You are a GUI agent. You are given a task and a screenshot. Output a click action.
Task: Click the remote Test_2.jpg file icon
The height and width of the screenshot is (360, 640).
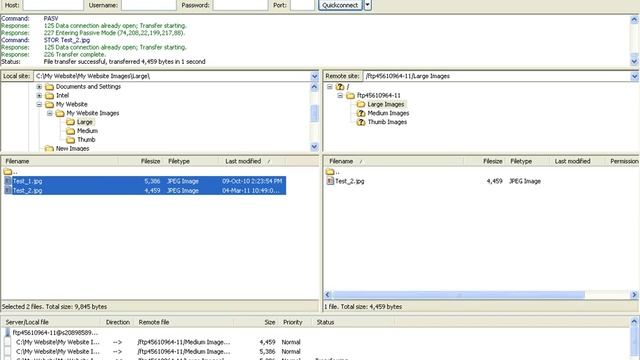[x=330, y=181]
